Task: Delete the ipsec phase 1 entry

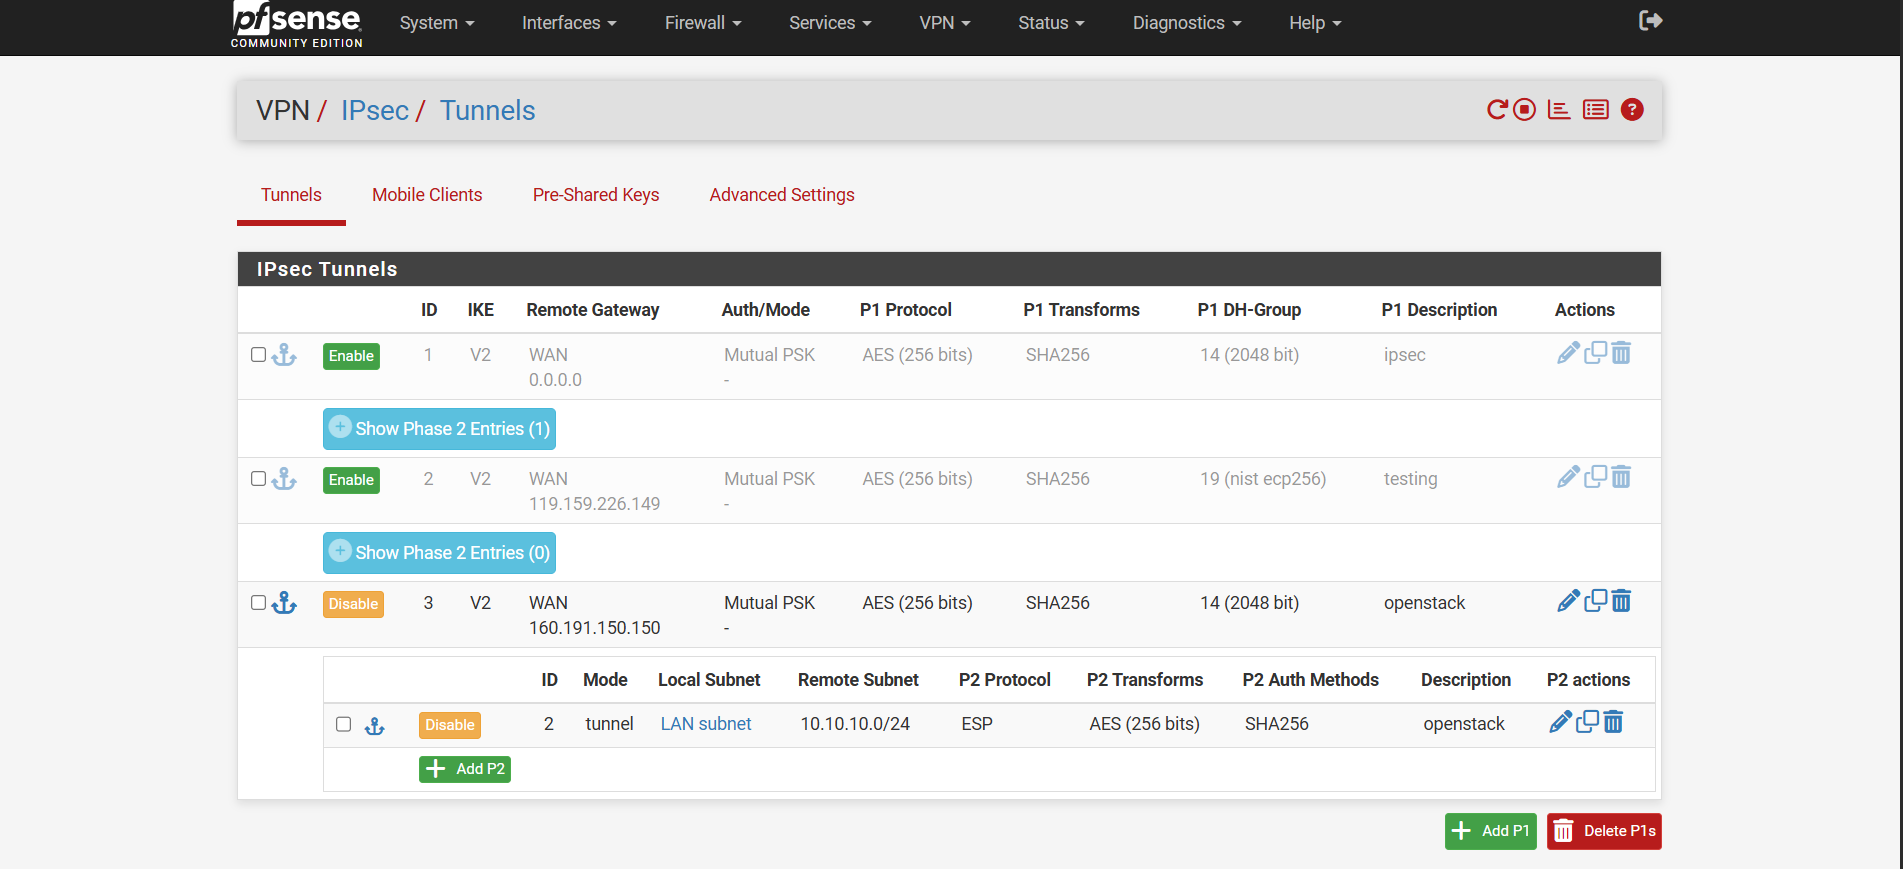Action: click(x=1621, y=353)
